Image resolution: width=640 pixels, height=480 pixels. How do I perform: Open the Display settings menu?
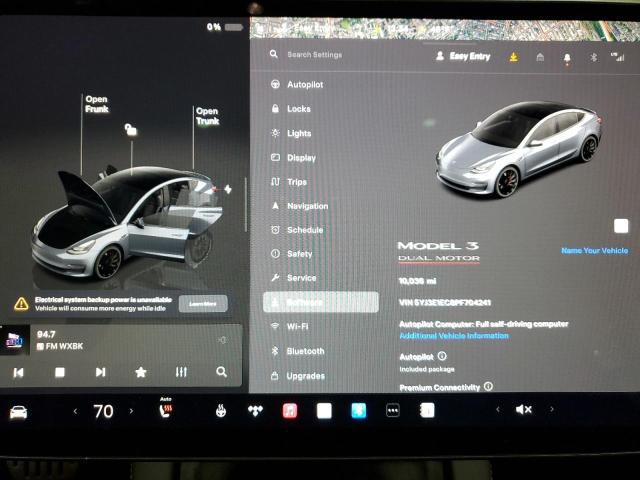pyautogui.click(x=293, y=158)
